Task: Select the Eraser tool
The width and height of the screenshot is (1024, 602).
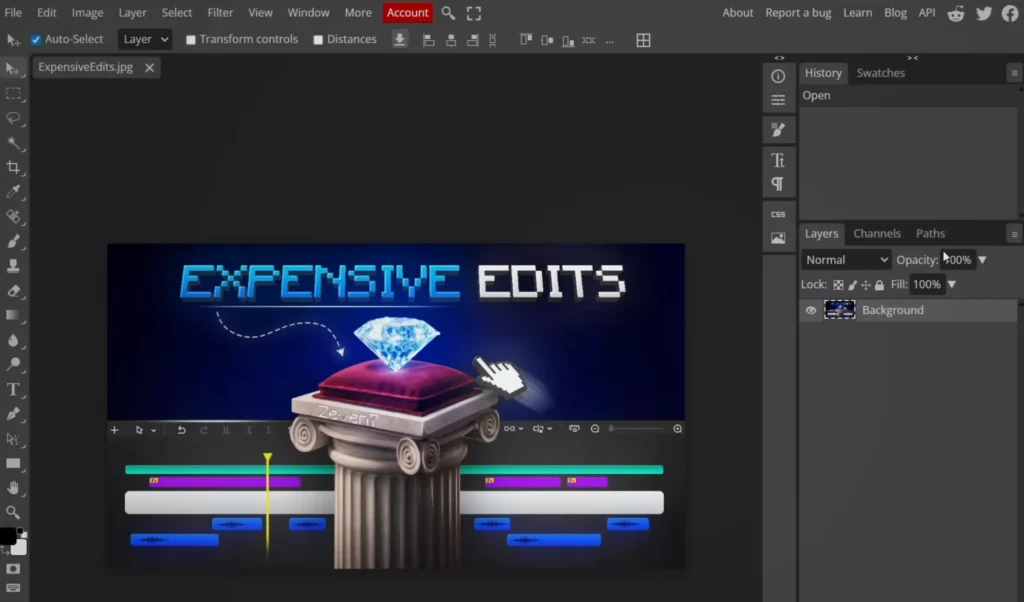Action: pos(13,291)
